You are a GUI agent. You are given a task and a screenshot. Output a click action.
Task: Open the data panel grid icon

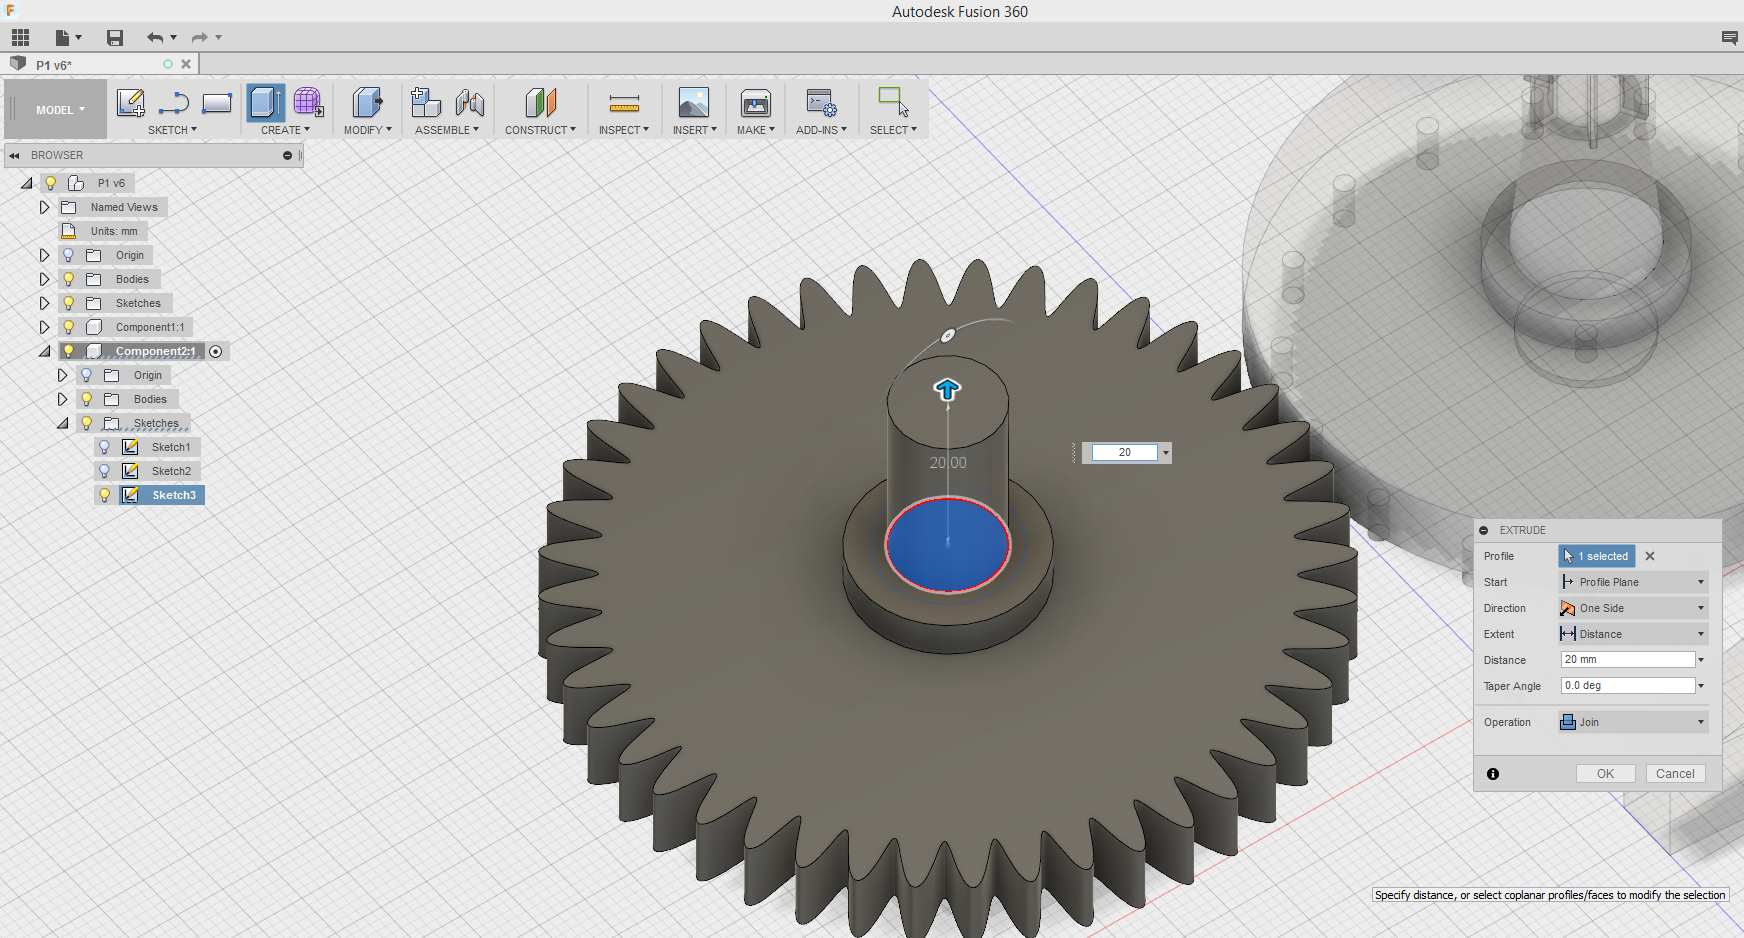coord(21,38)
